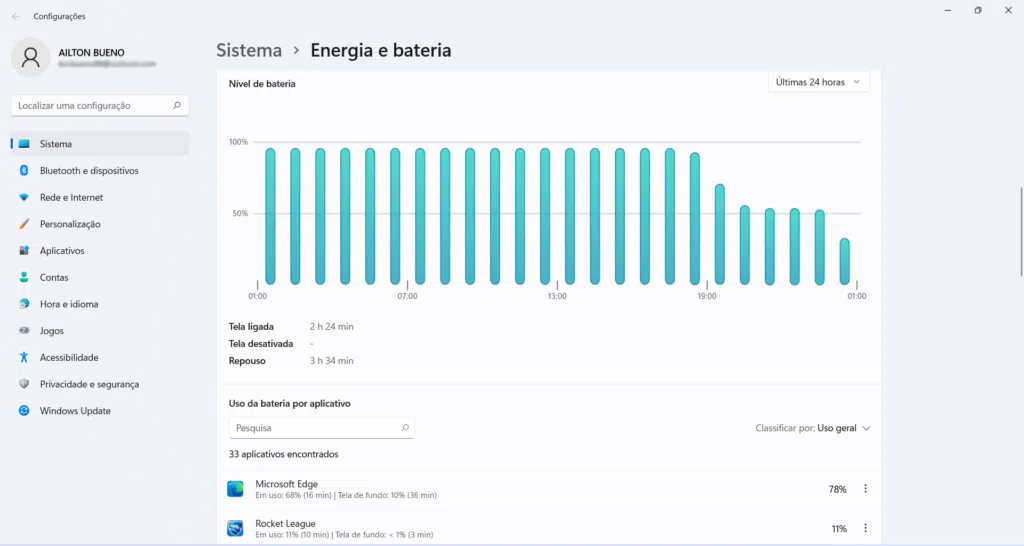This screenshot has height=546, width=1024.
Task: Open Rede e Internet section
Action: point(71,198)
